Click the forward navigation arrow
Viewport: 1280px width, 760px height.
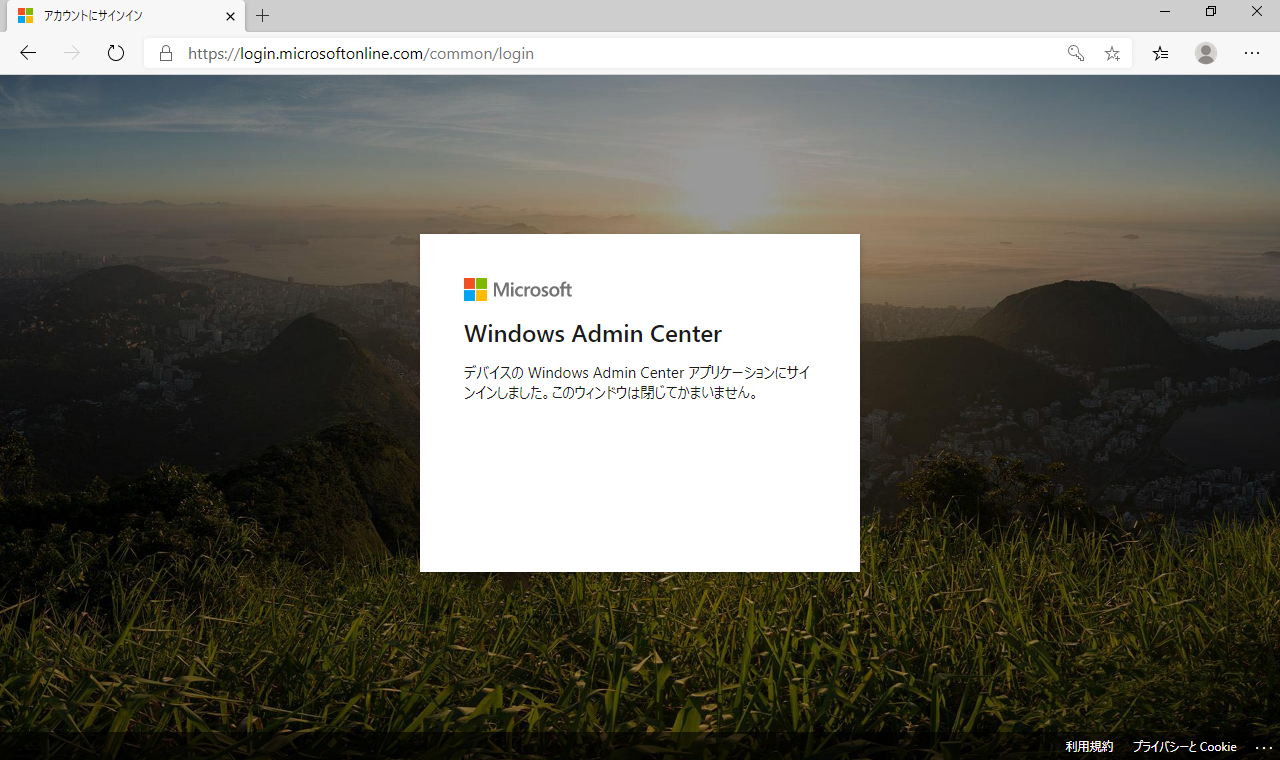[x=72, y=53]
